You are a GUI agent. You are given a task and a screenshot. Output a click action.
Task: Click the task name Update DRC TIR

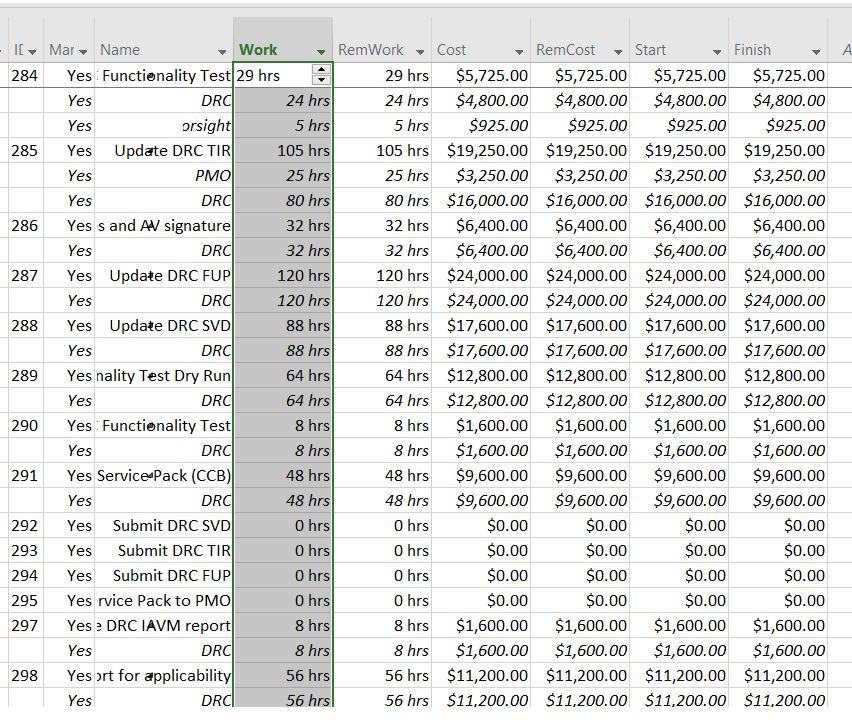[172, 150]
